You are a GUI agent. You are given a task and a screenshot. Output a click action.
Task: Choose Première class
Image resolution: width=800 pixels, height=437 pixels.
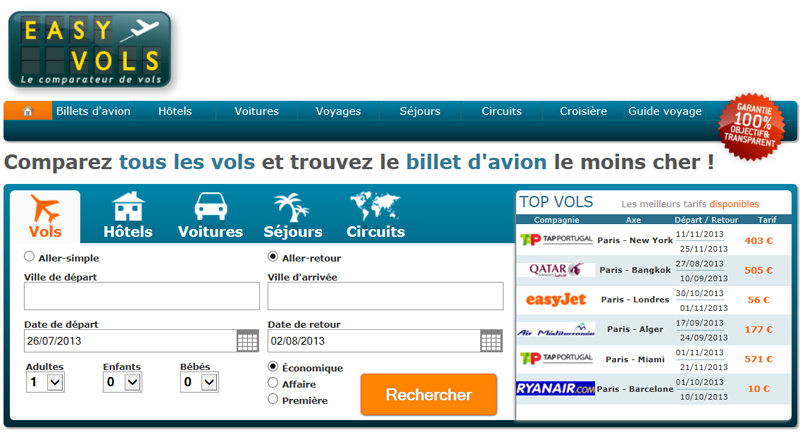[273, 399]
